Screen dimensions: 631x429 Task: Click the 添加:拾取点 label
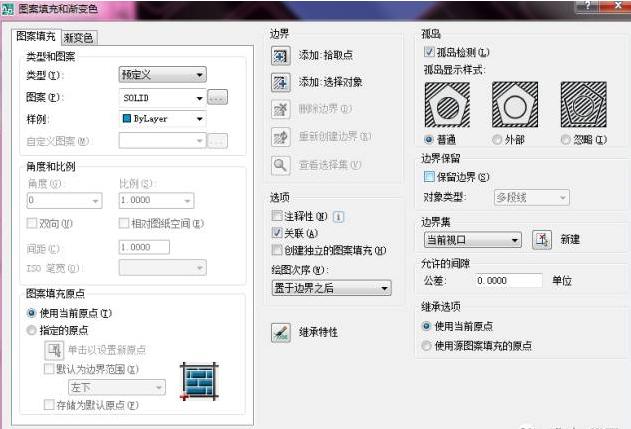[326, 55]
